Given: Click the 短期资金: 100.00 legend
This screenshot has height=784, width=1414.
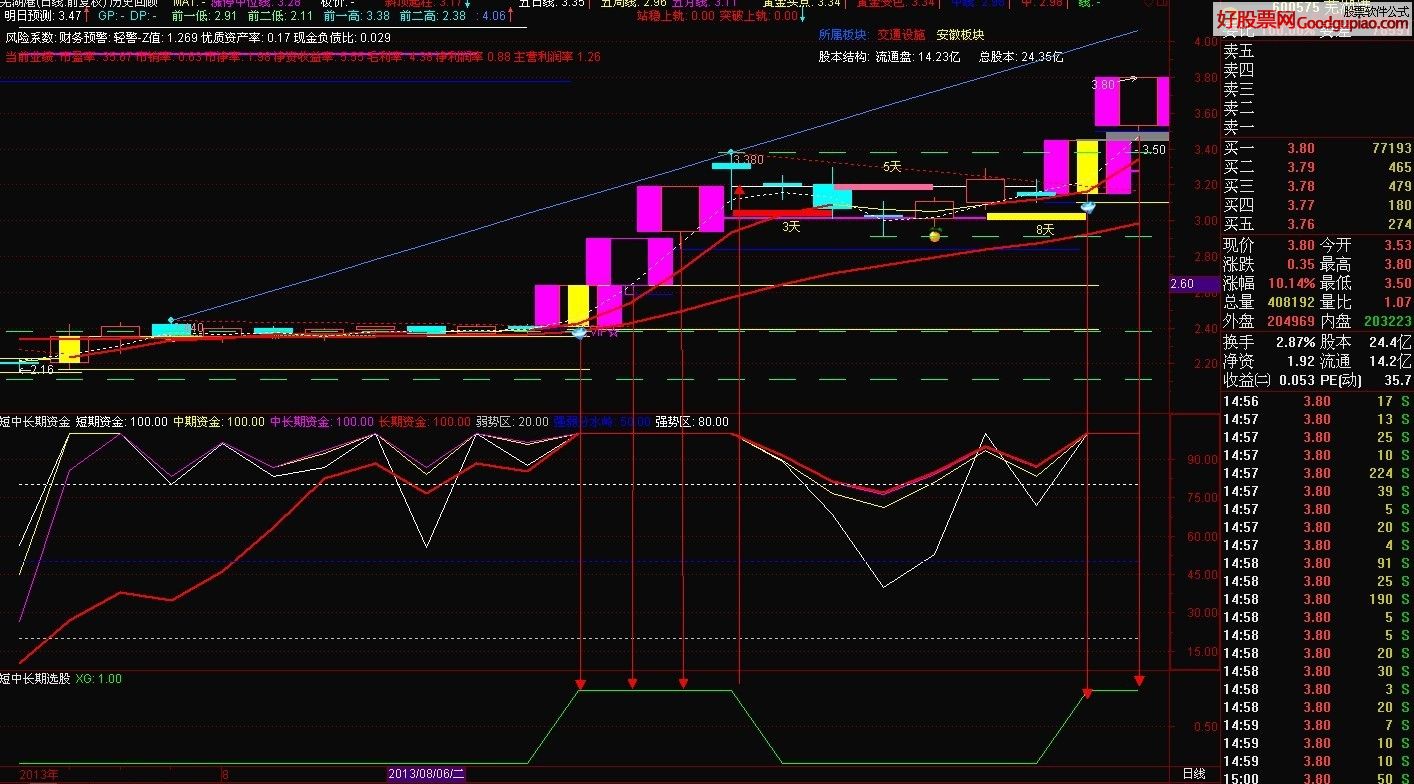Looking at the screenshot, I should point(121,422).
